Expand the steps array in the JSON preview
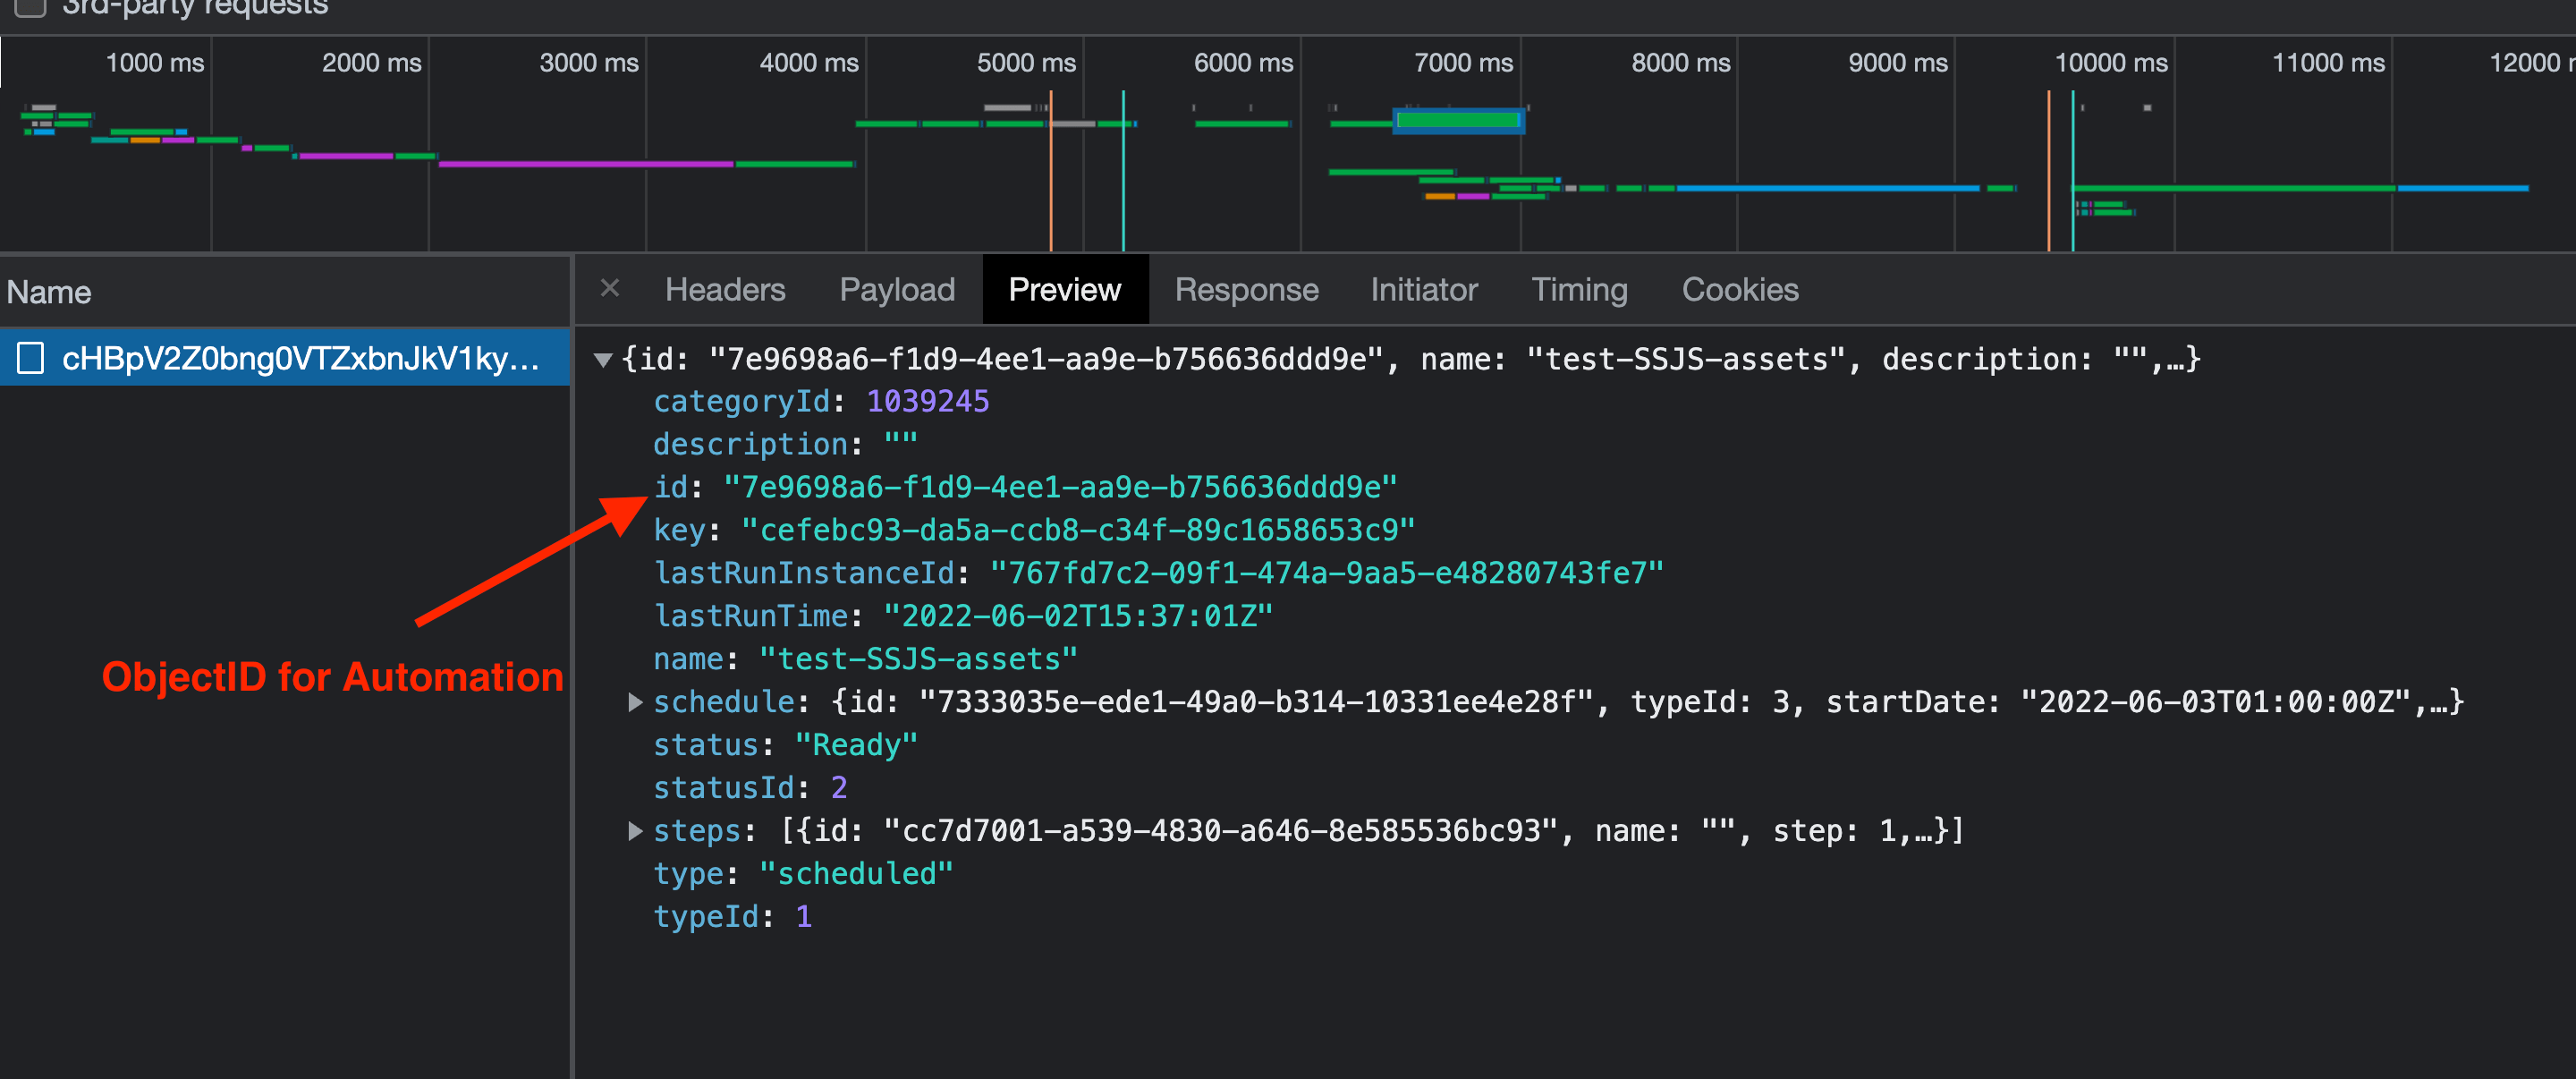This screenshot has height=1079, width=2576. (x=636, y=830)
